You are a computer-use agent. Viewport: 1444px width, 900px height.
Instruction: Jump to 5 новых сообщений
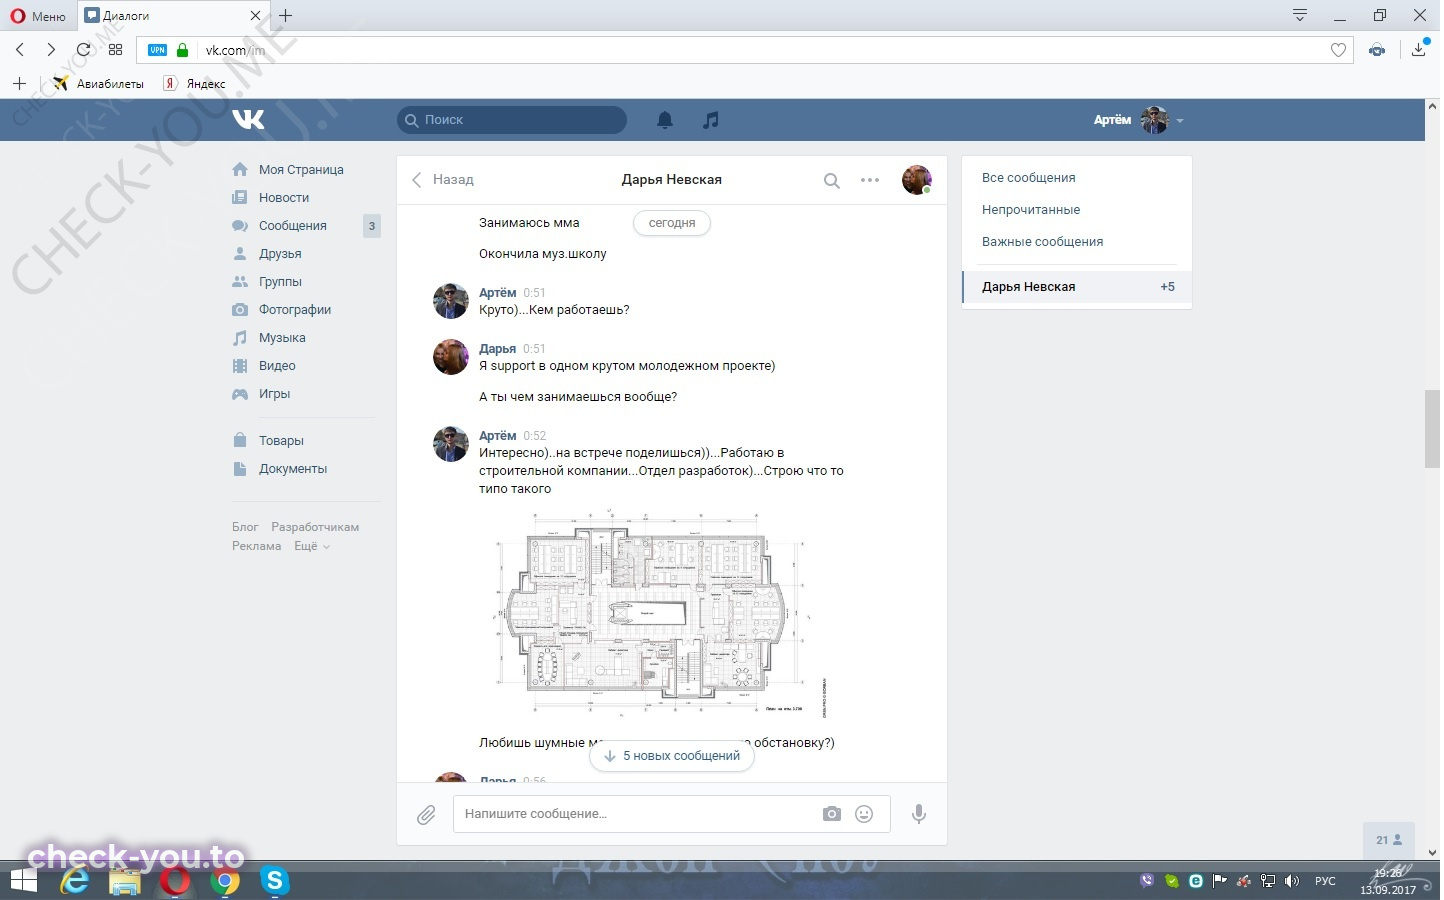click(x=672, y=756)
